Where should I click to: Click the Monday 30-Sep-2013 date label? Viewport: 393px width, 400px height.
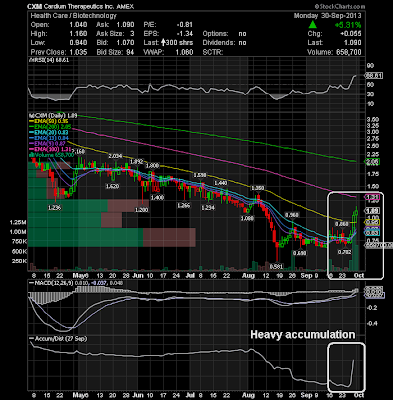[327, 16]
